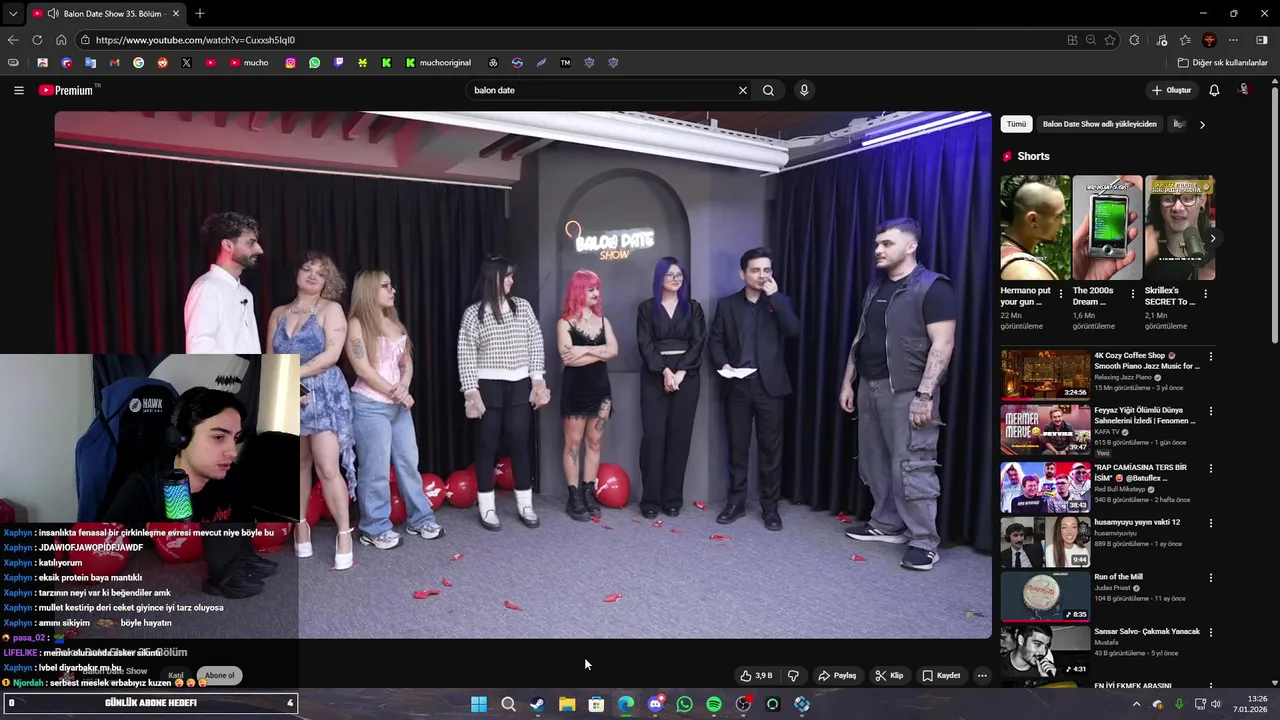Select the Tümü filter chip
The width and height of the screenshot is (1280, 720).
pos(1016,124)
